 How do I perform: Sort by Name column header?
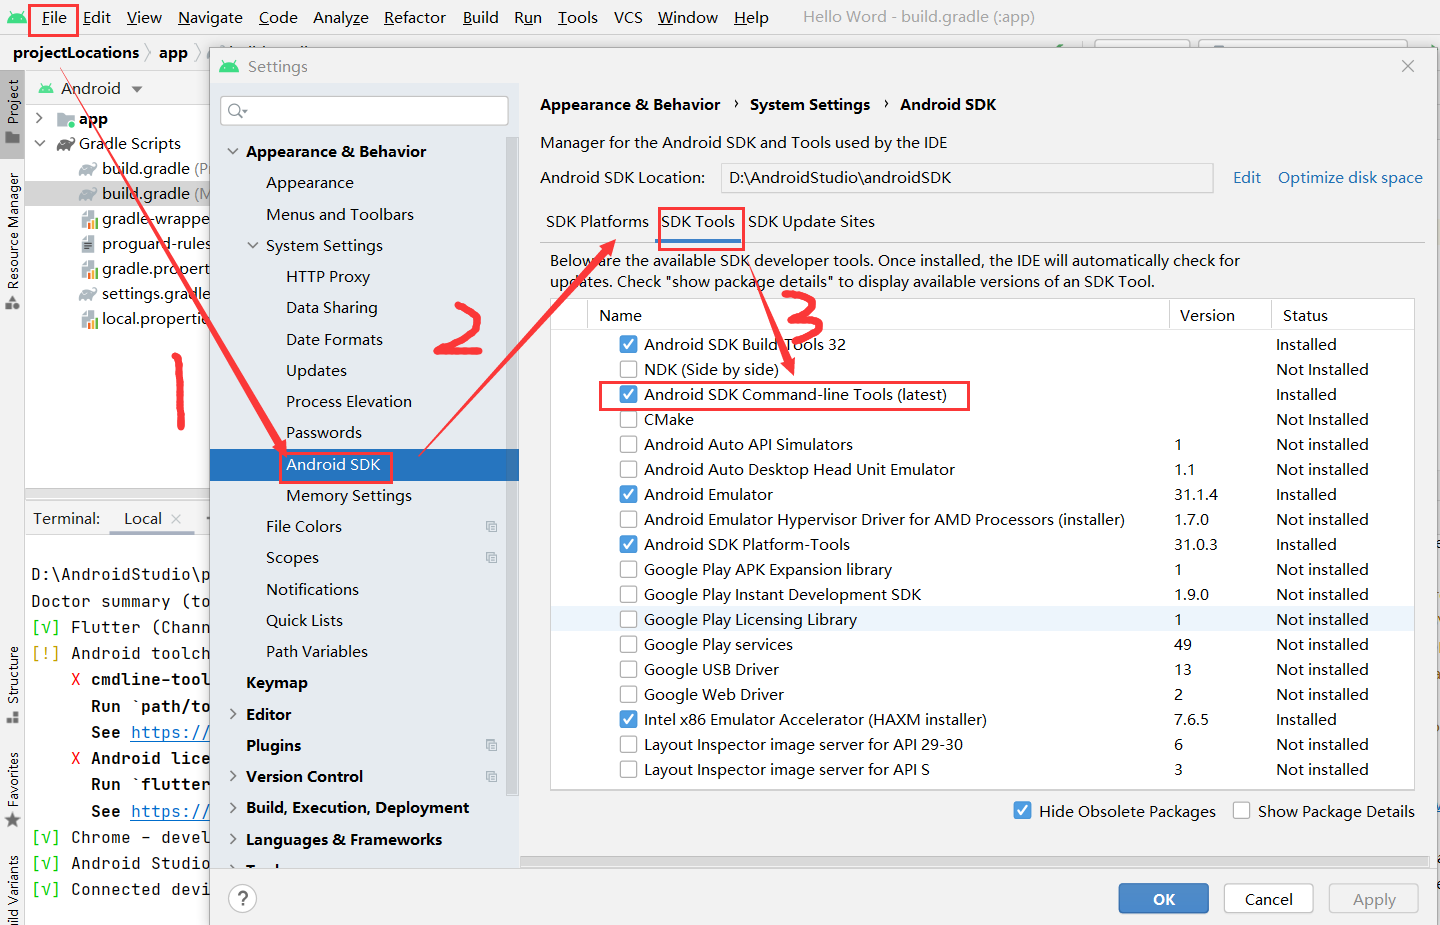point(620,316)
